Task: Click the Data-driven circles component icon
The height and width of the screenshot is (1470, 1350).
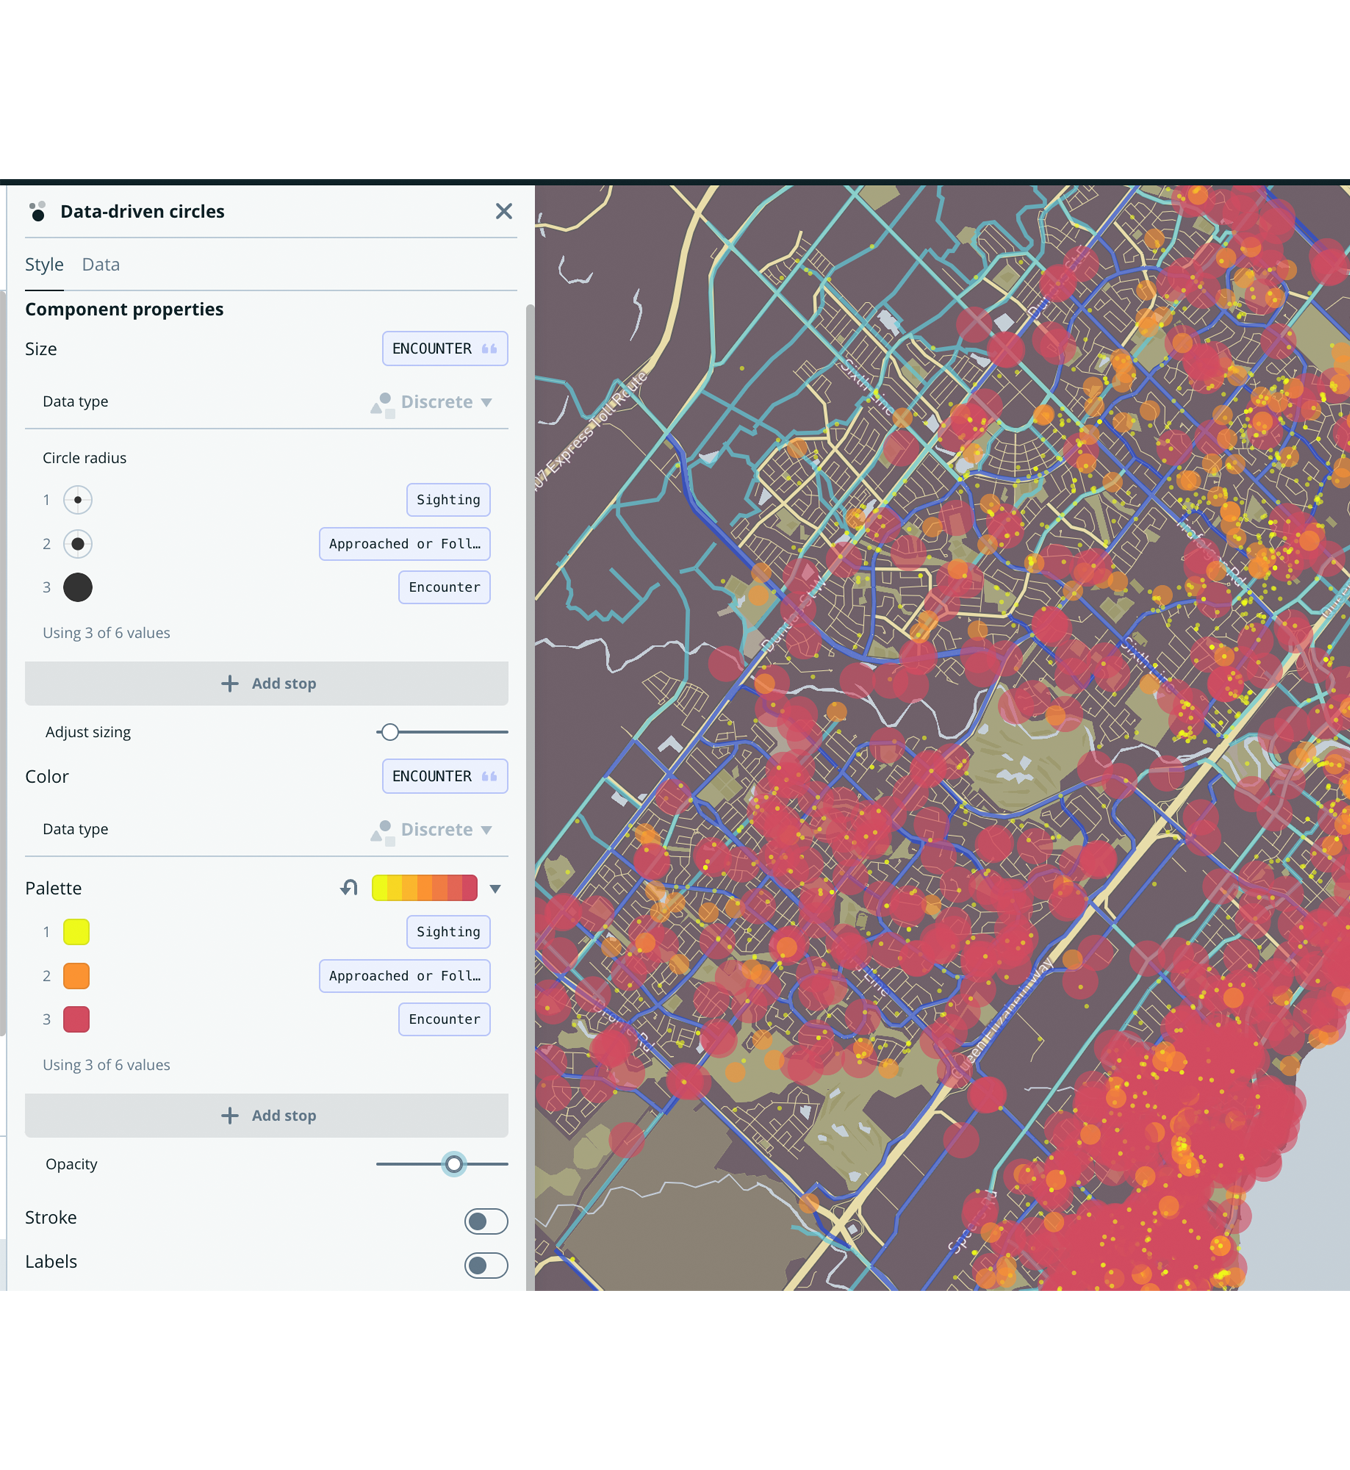Action: tap(38, 211)
